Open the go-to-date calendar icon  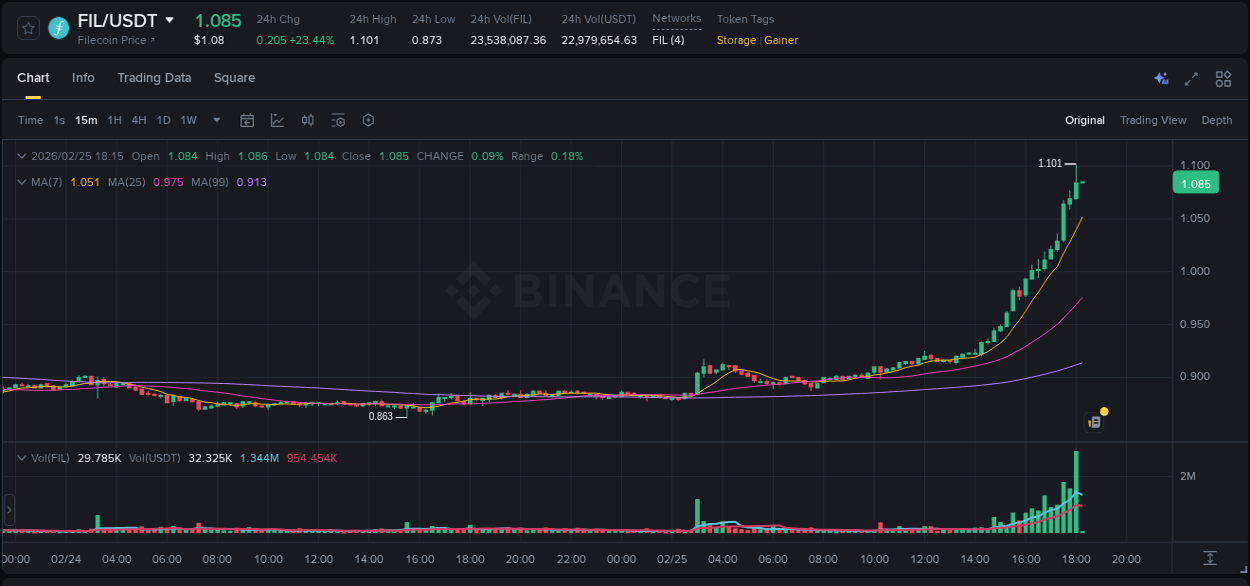click(247, 120)
